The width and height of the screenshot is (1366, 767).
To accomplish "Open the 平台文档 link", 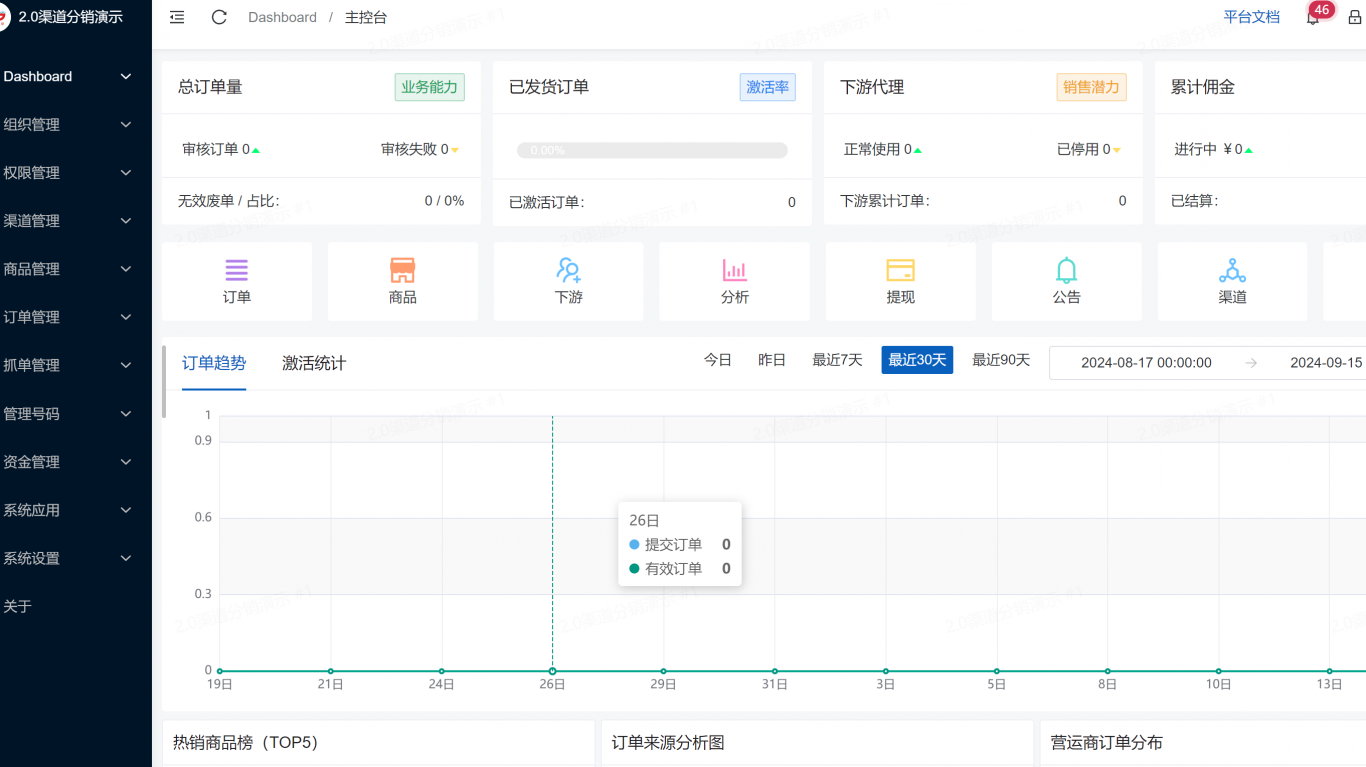I will [1252, 17].
